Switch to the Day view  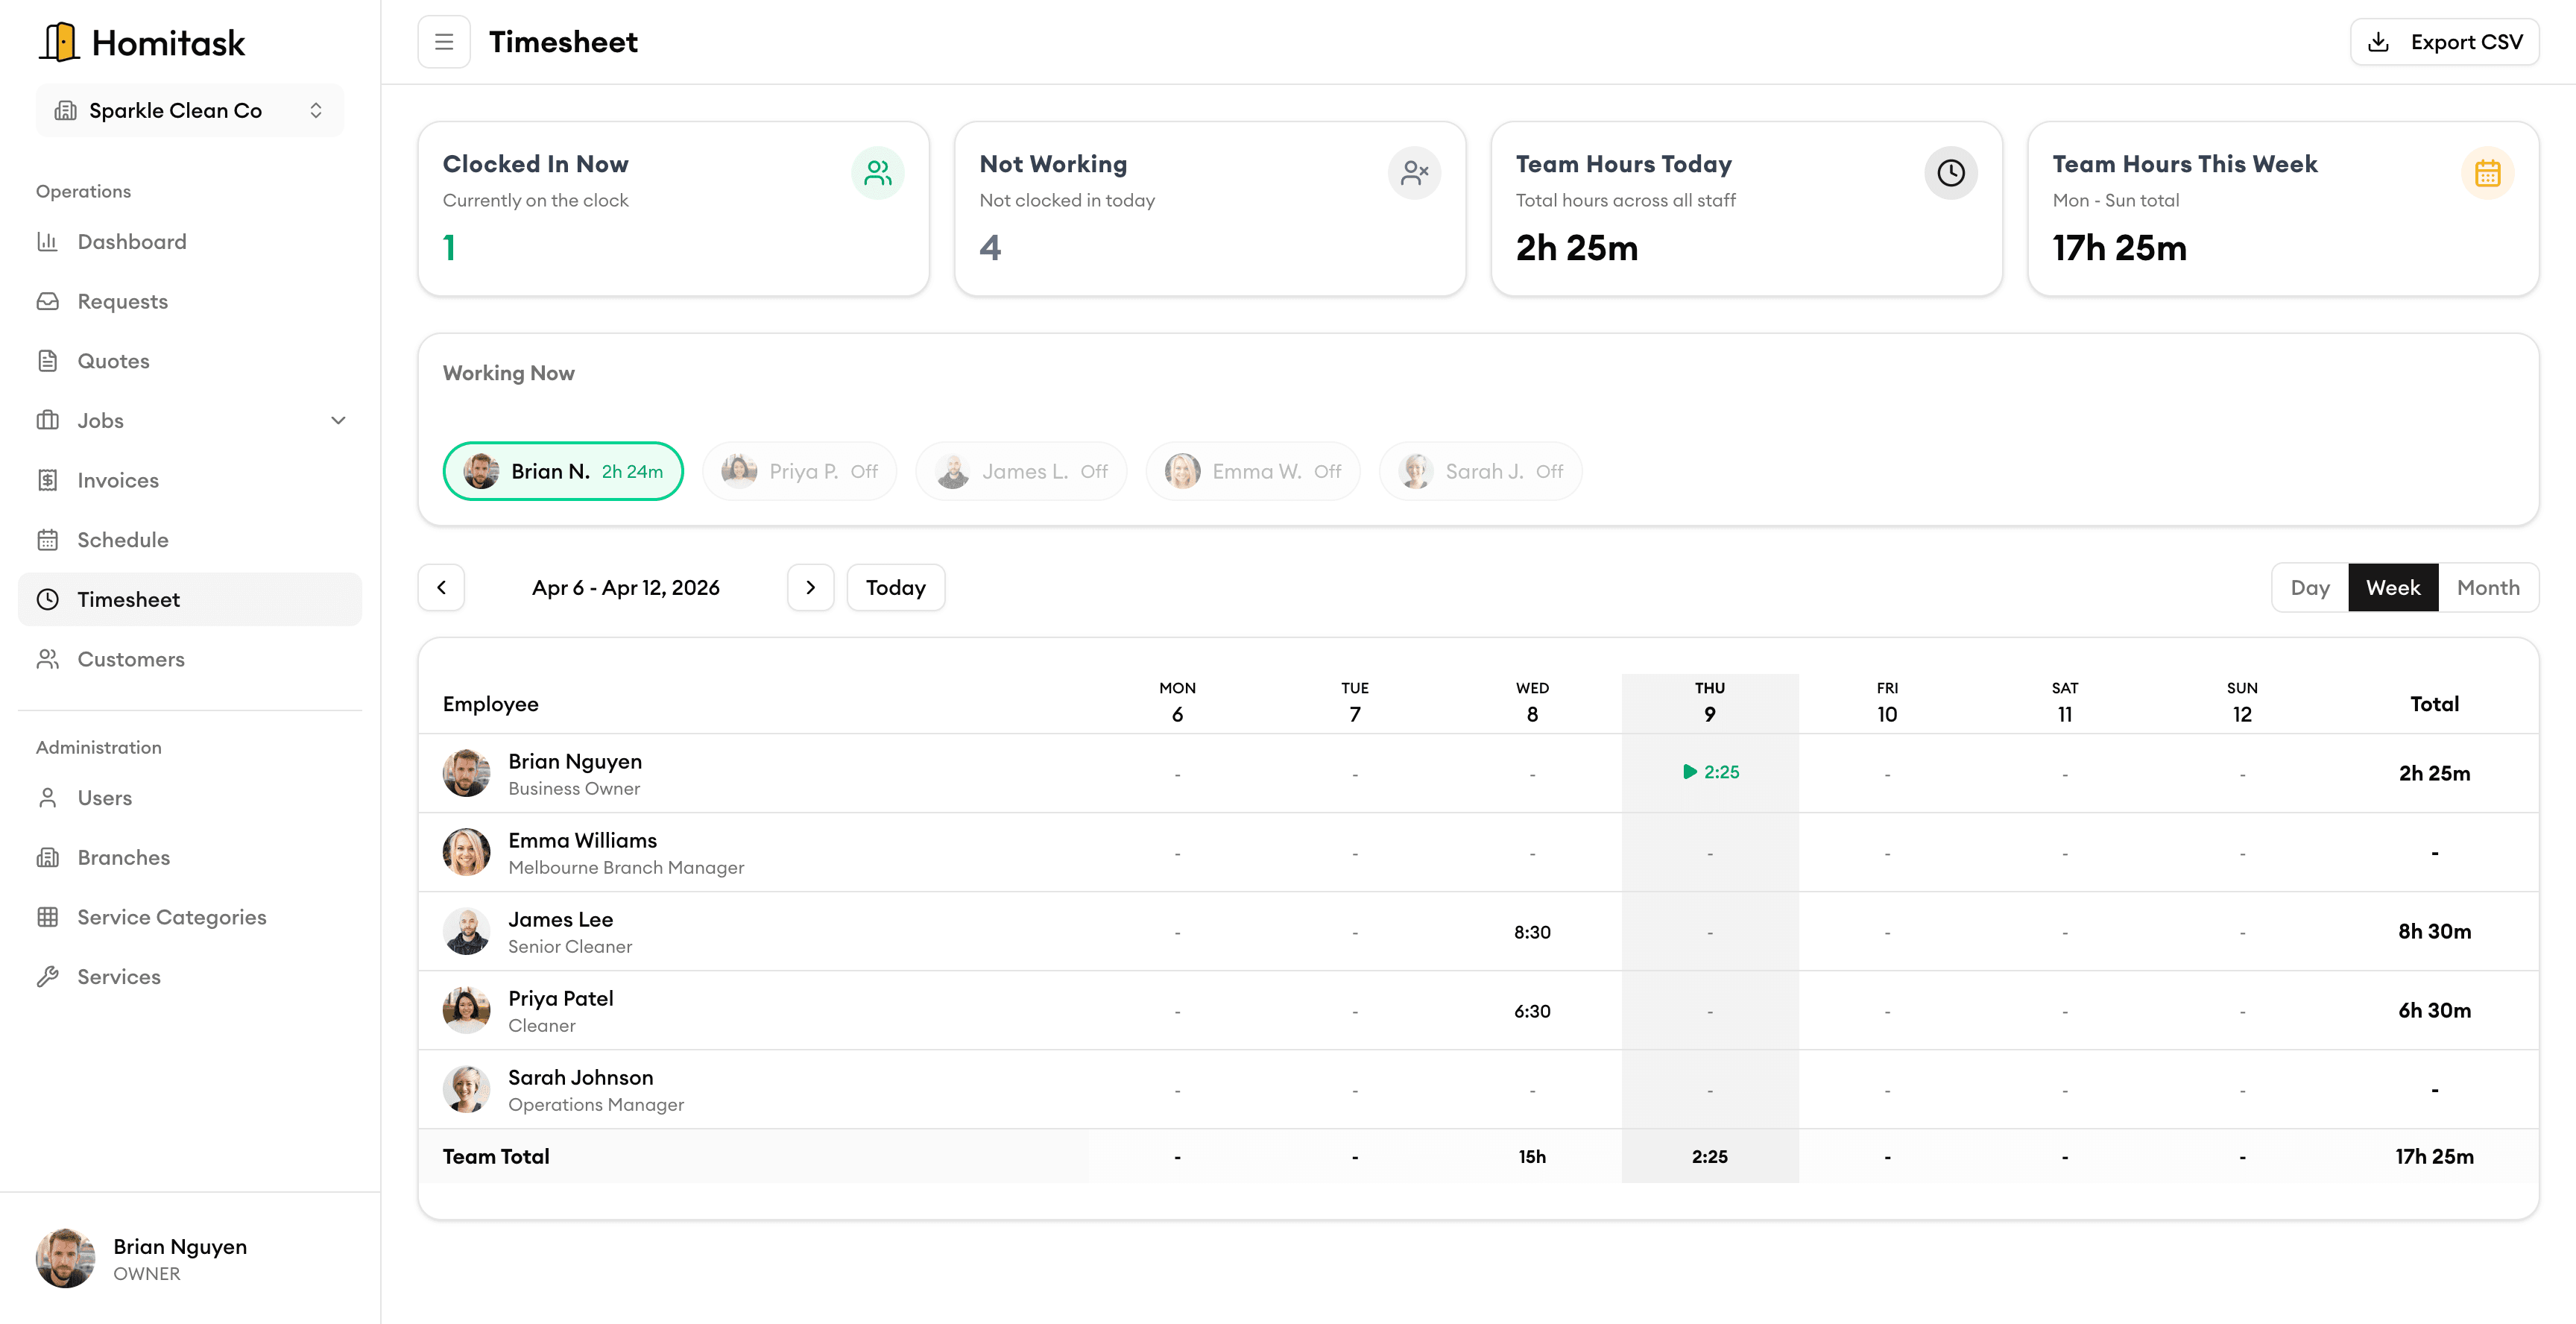pyautogui.click(x=2310, y=587)
